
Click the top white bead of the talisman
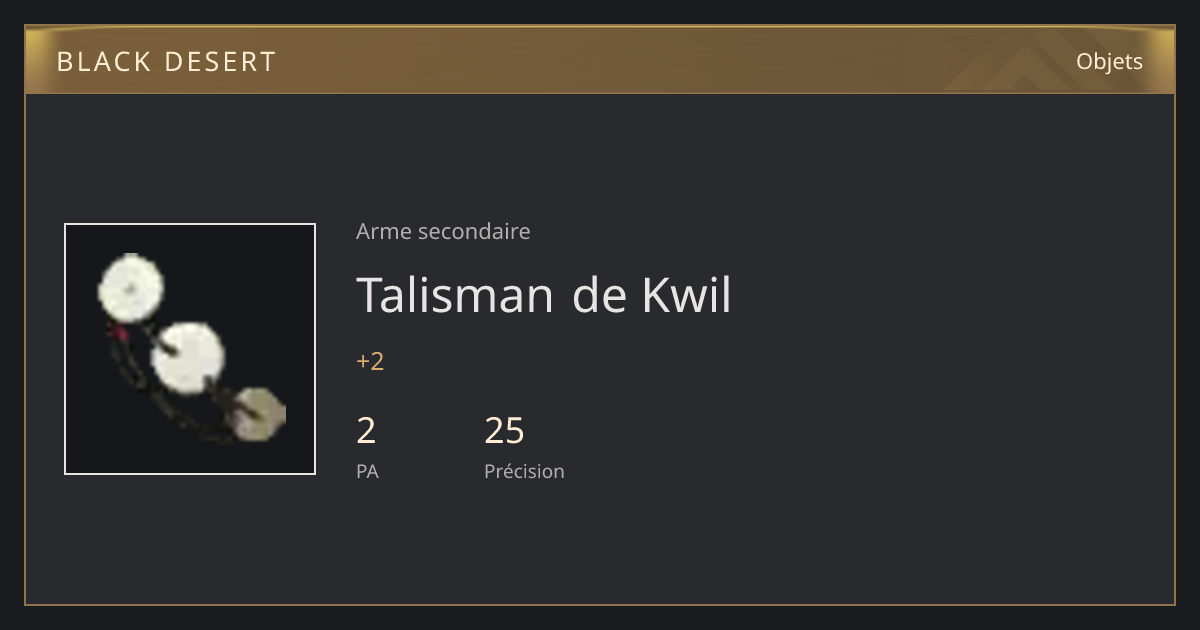pos(131,284)
